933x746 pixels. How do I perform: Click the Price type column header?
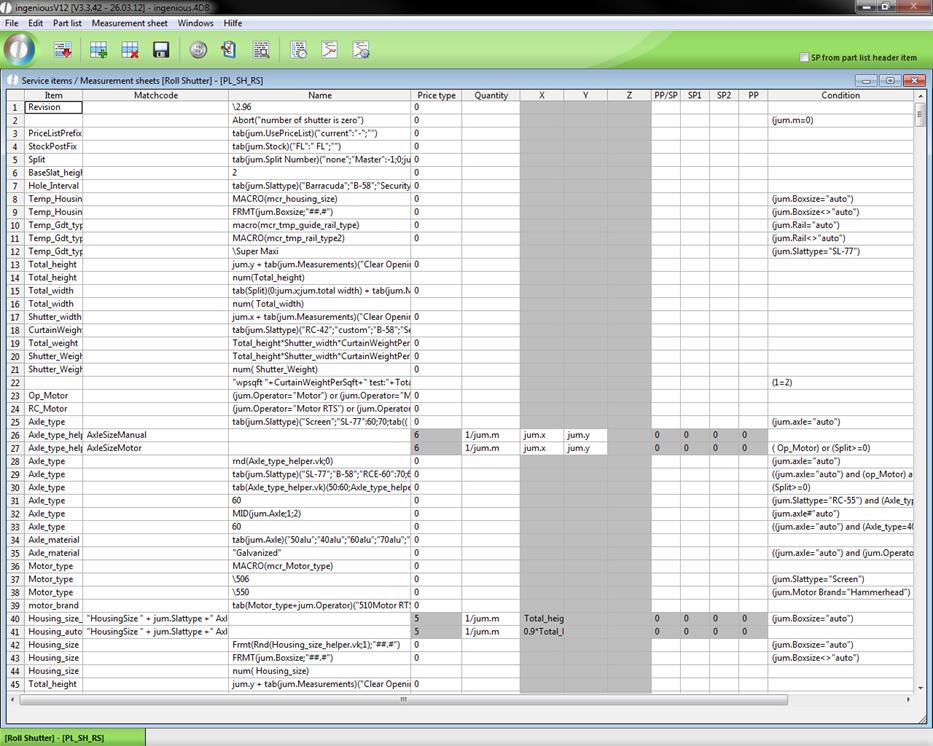(436, 95)
